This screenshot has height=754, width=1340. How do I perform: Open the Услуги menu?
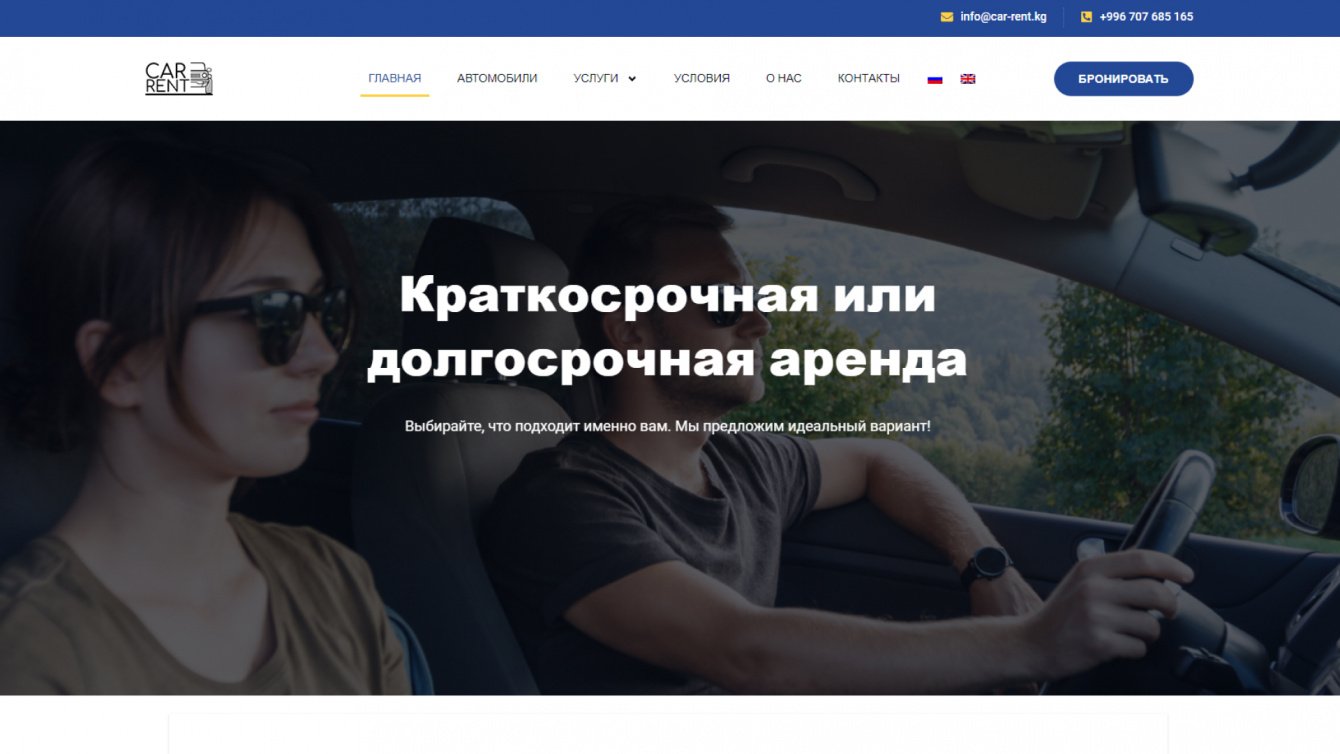(x=596, y=78)
